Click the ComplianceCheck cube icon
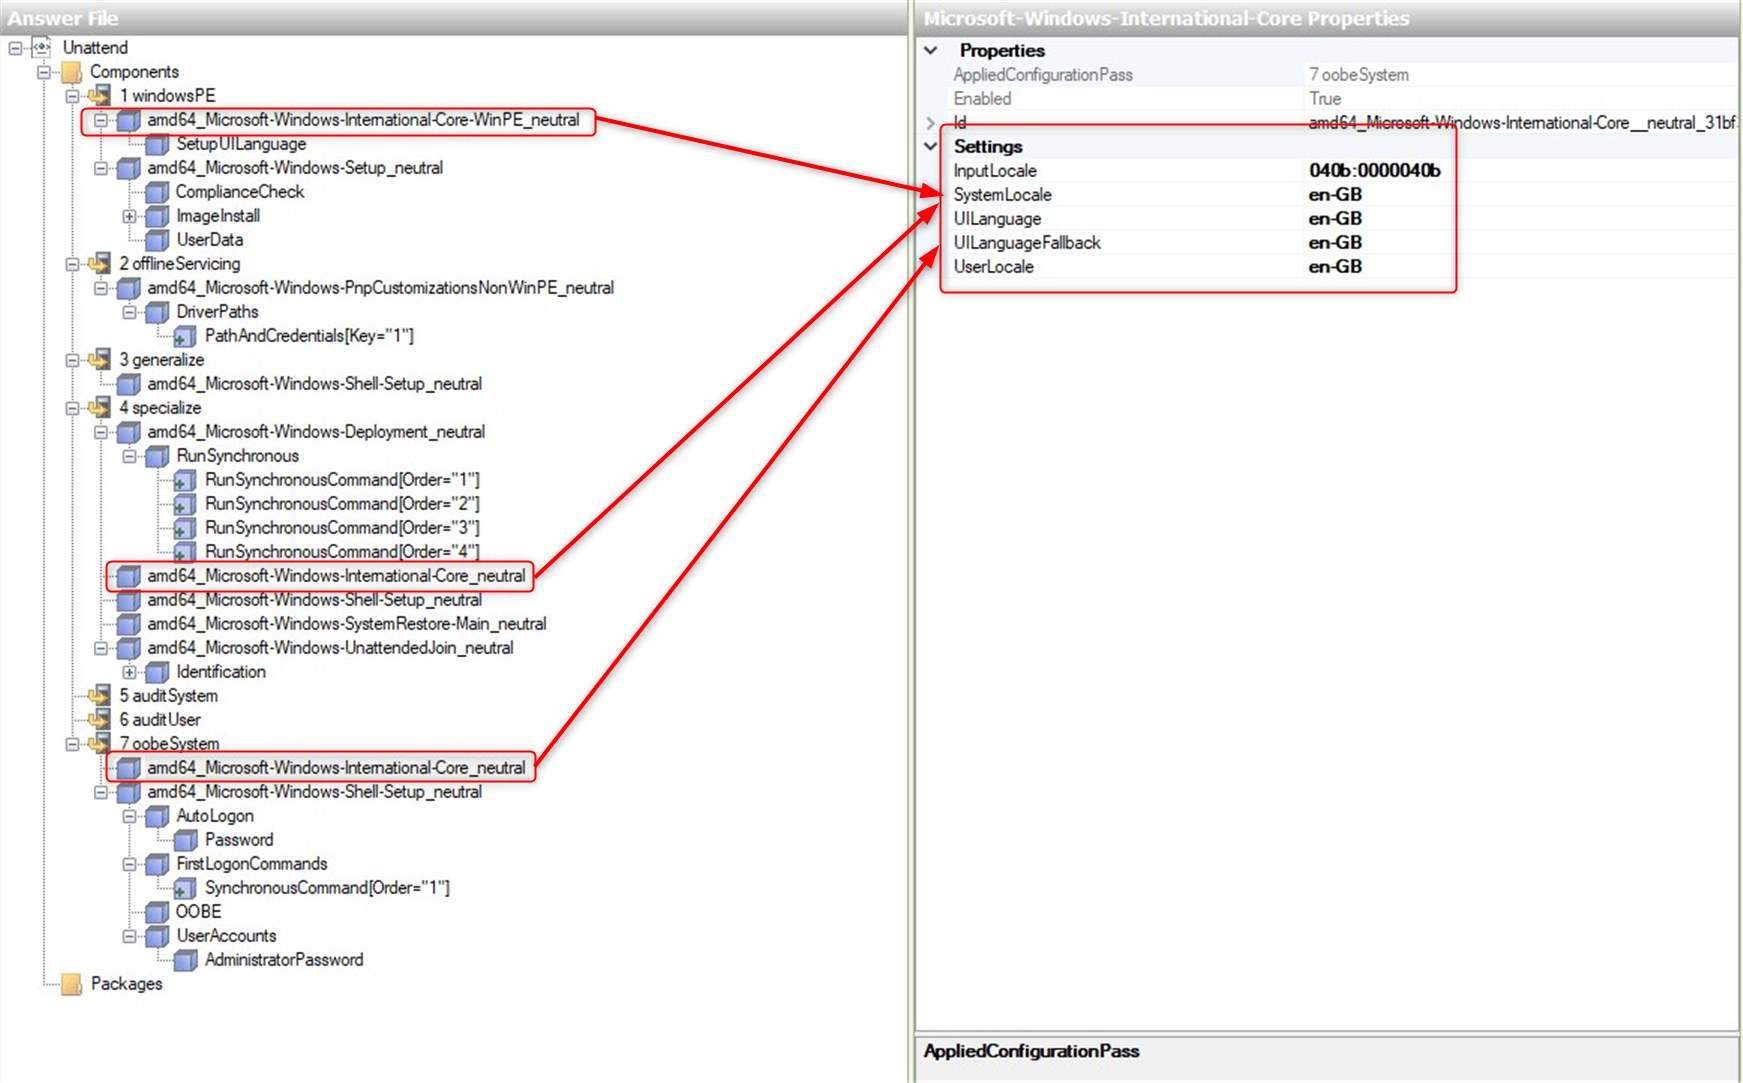This screenshot has height=1083, width=1743. pyautogui.click(x=157, y=192)
